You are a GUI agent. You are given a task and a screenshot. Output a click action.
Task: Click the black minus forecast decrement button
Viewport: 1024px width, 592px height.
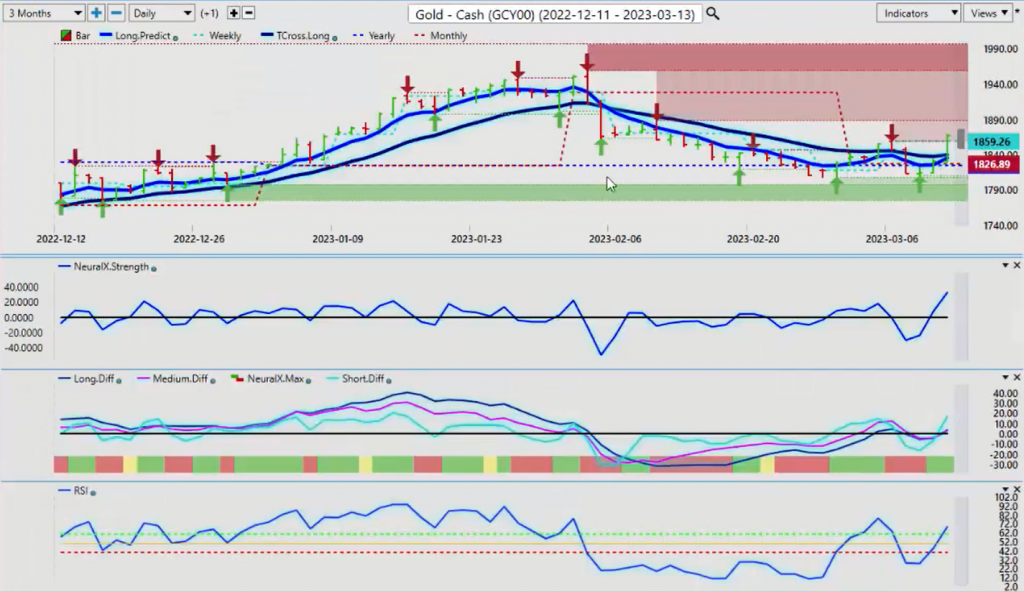pos(249,13)
